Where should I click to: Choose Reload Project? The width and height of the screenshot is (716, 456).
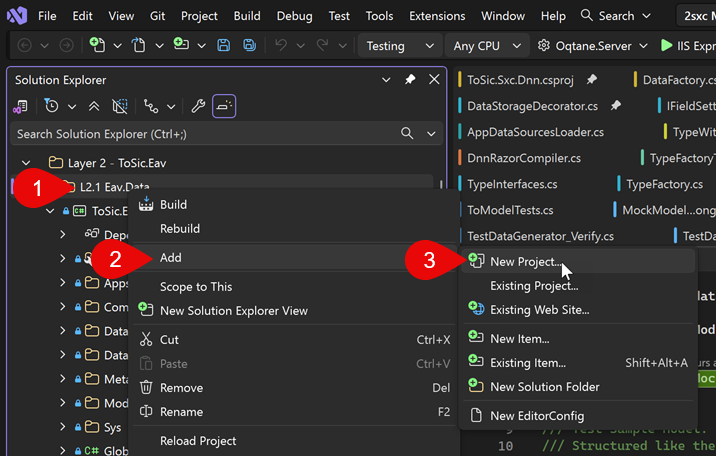click(295, 441)
